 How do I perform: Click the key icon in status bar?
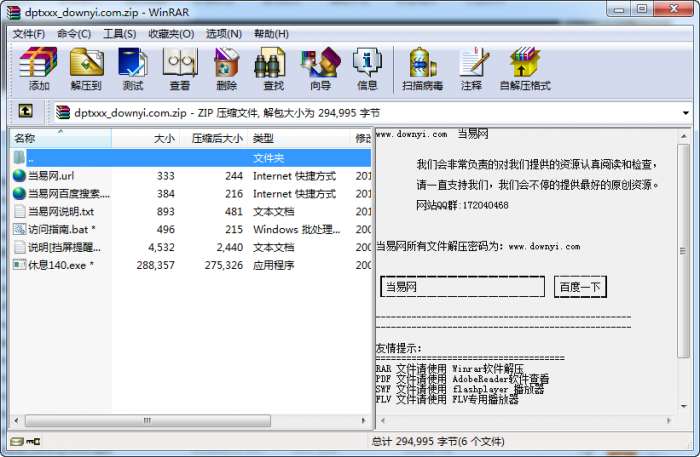point(33,441)
